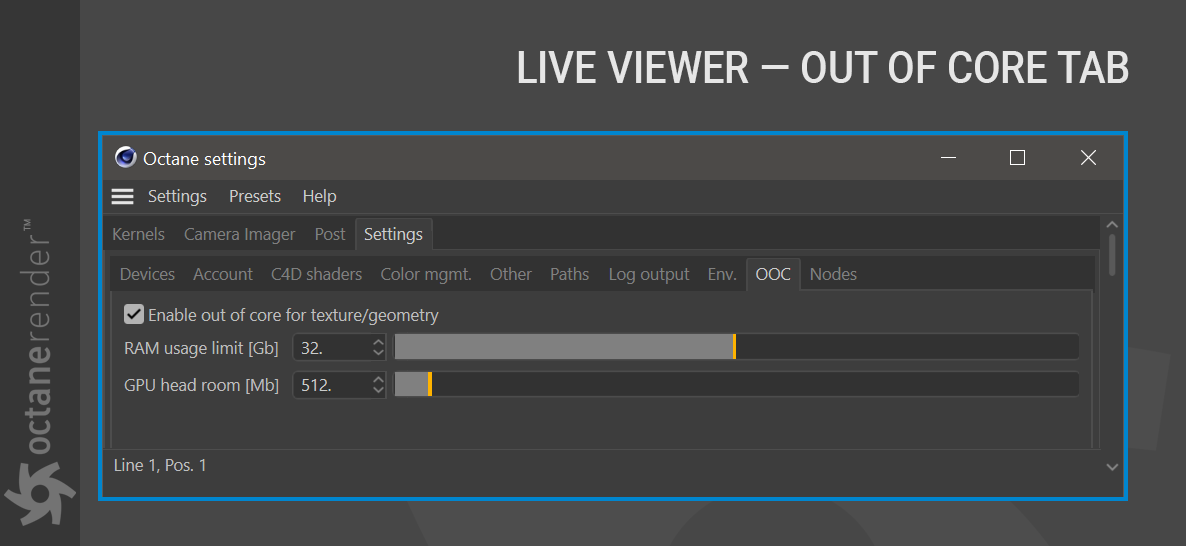1186x546 pixels.
Task: Open the Account sub-tab
Action: 223,275
